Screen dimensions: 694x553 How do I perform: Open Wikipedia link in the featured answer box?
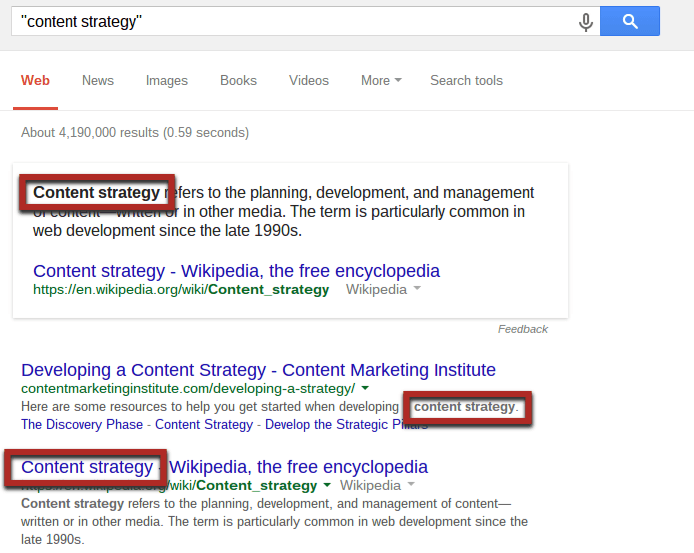coord(236,271)
